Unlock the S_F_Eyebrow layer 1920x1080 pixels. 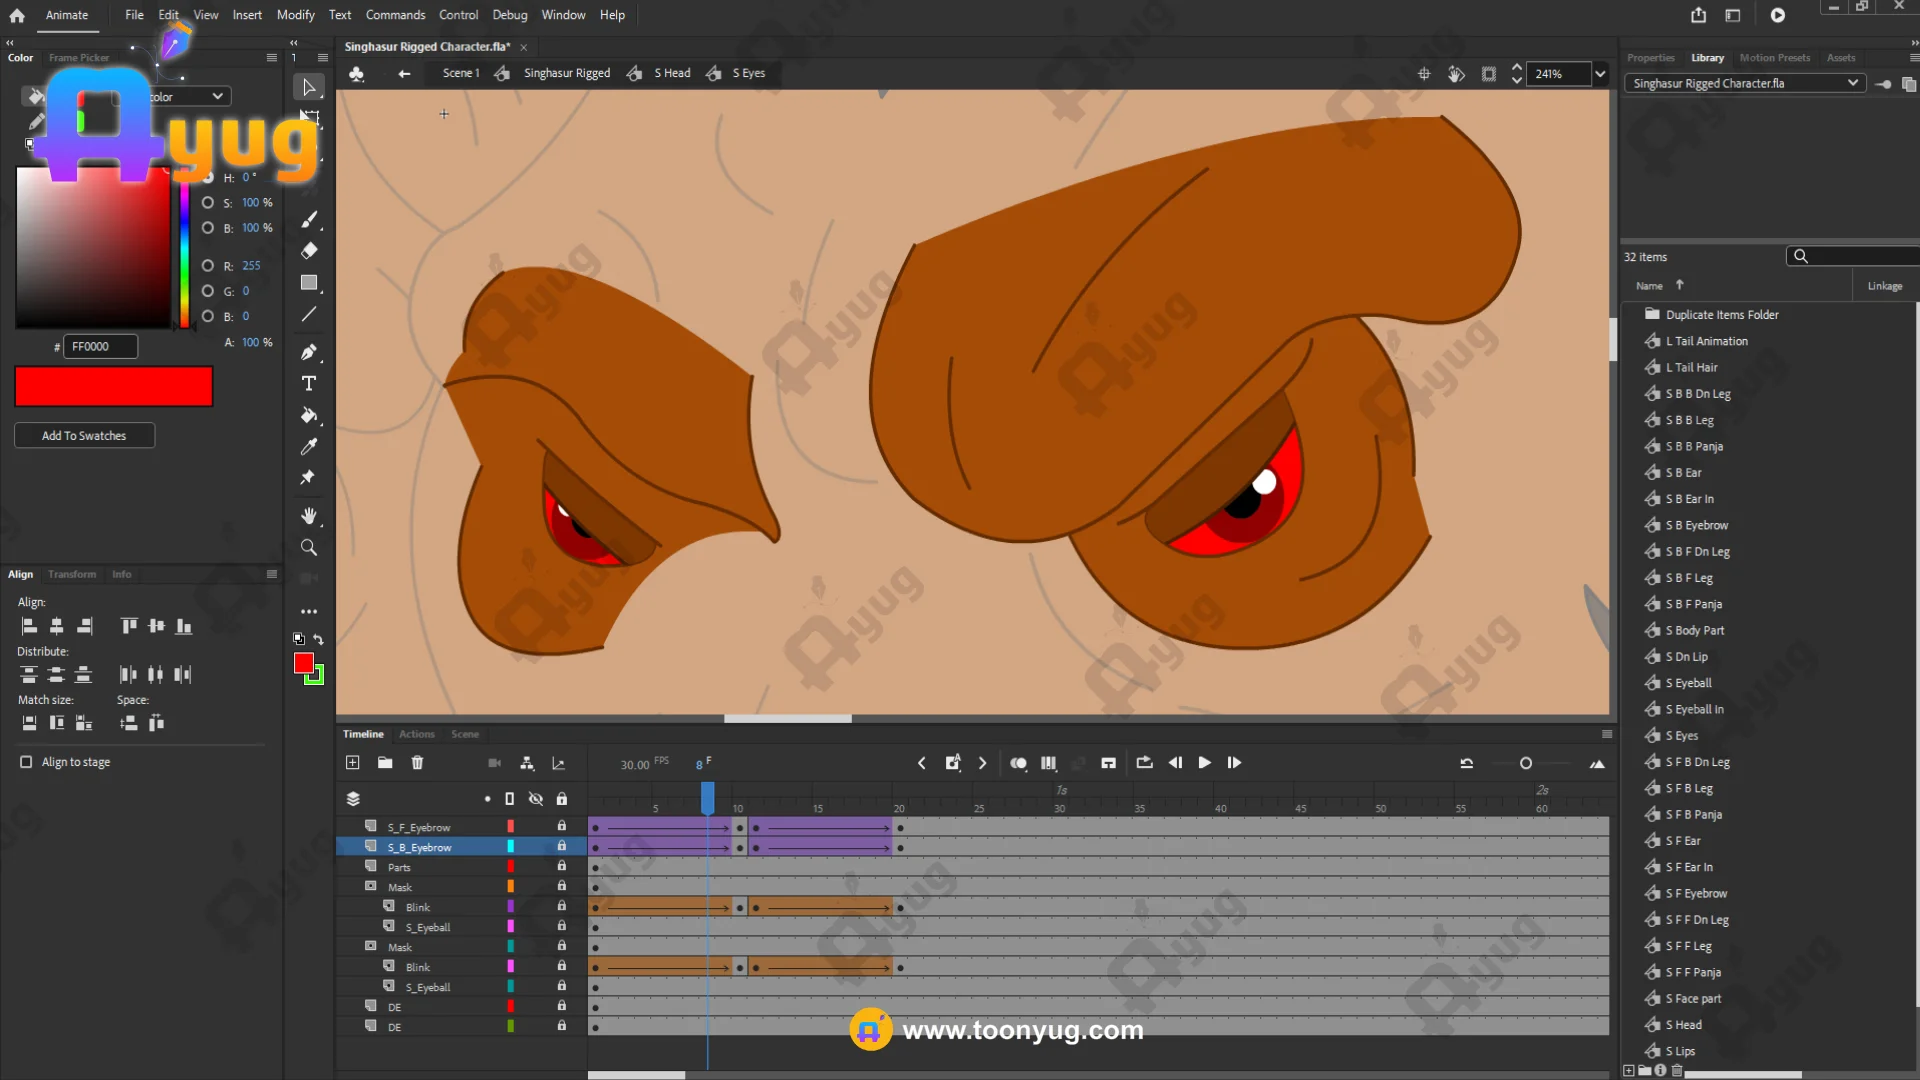[x=561, y=827]
